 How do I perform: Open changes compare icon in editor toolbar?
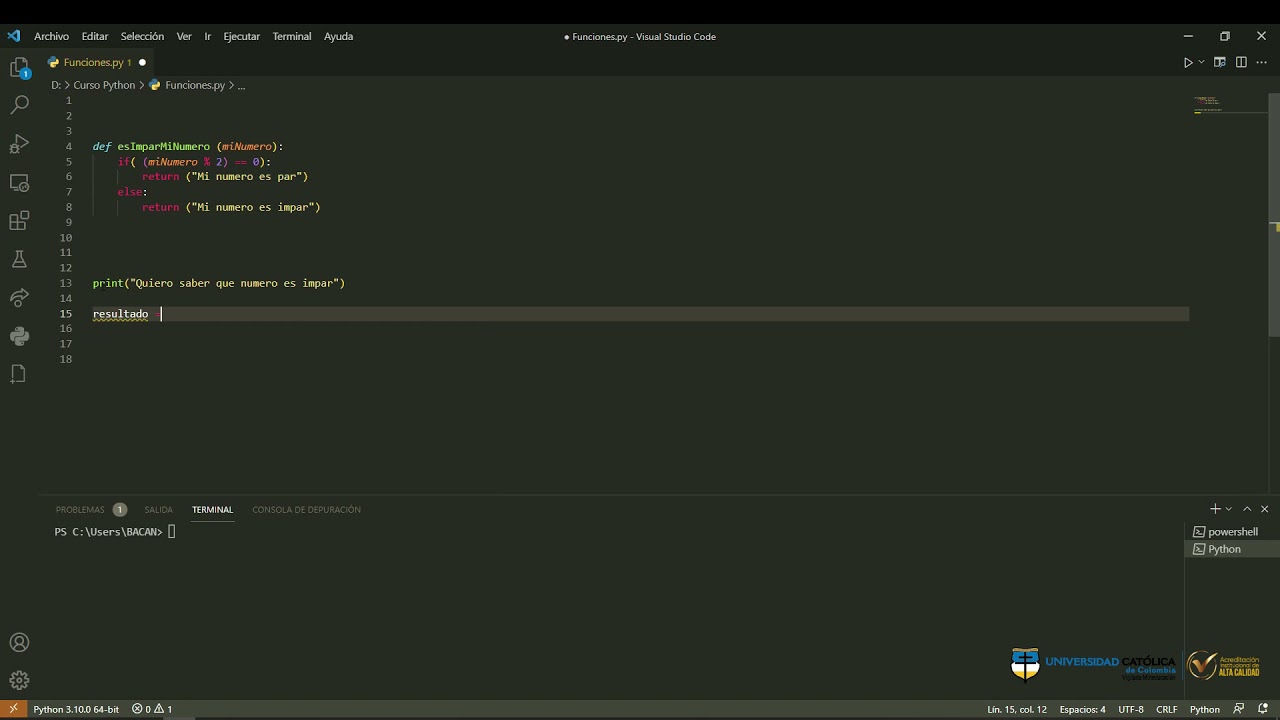tap(1220, 62)
